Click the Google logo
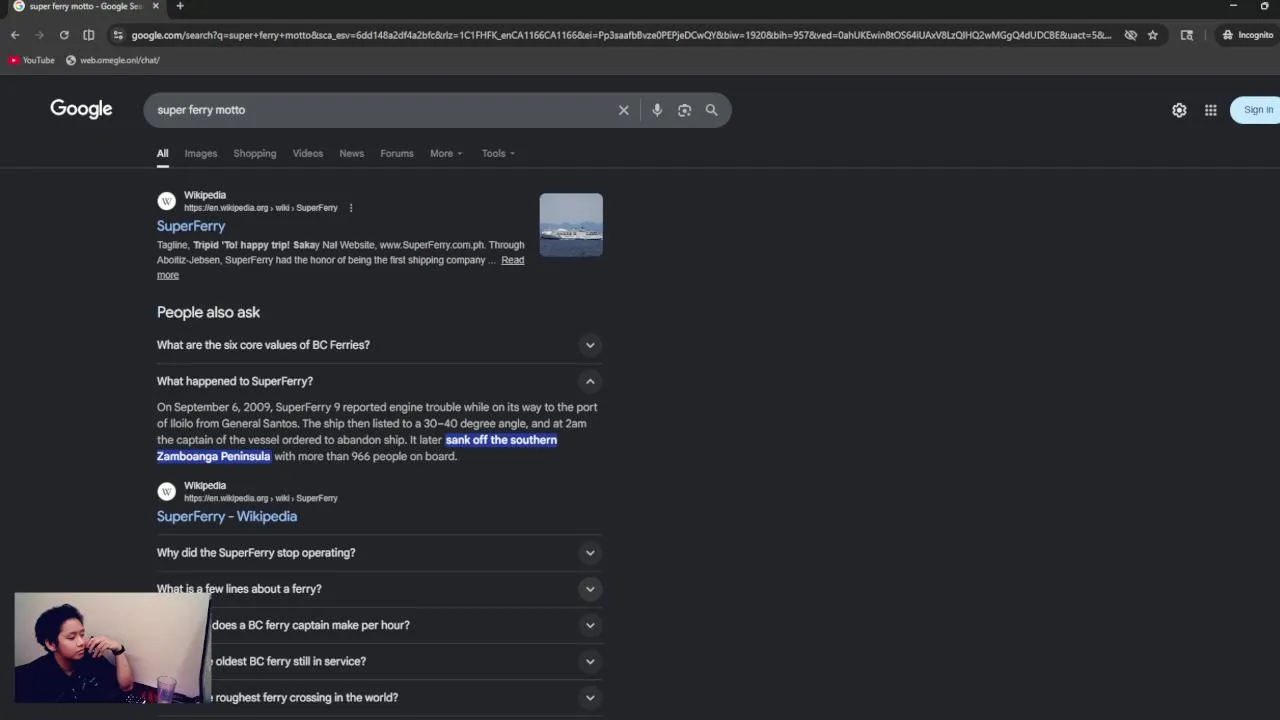 [x=81, y=109]
